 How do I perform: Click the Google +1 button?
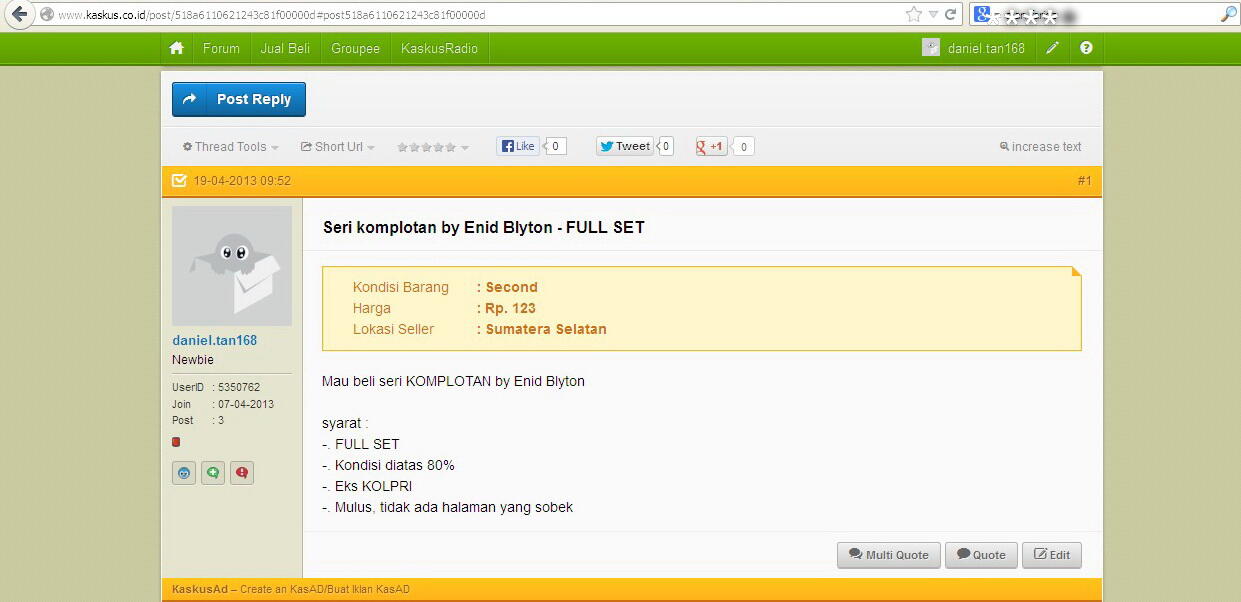(711, 146)
